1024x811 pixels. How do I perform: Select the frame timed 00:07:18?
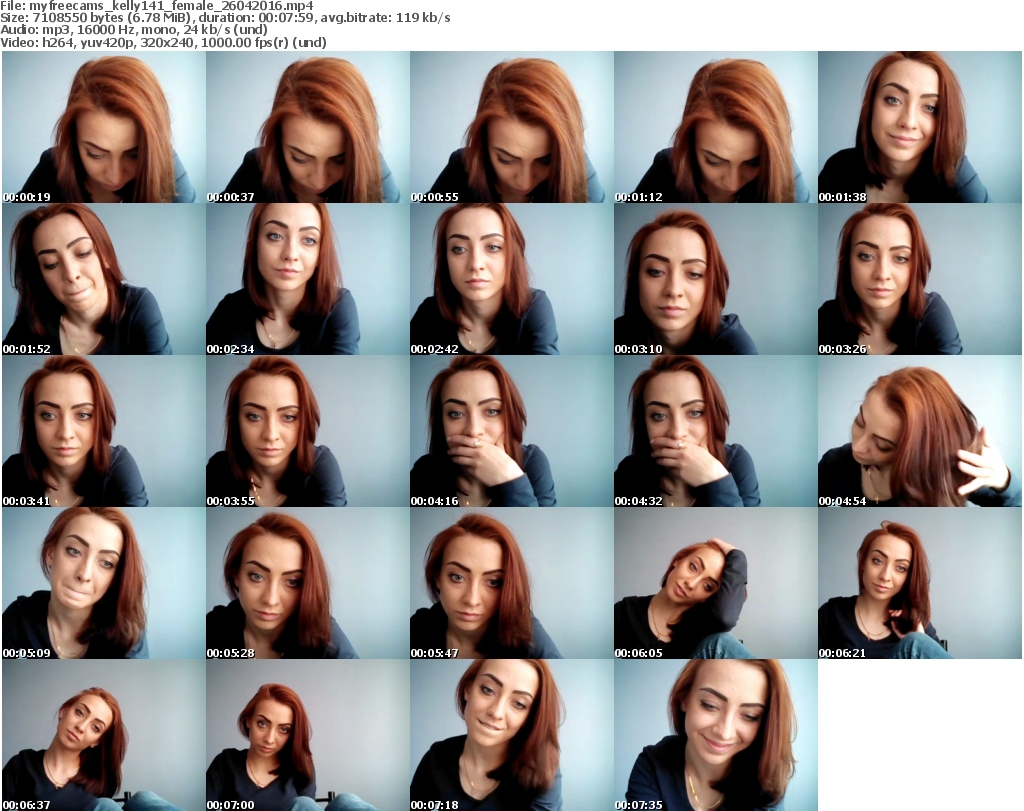click(x=511, y=735)
